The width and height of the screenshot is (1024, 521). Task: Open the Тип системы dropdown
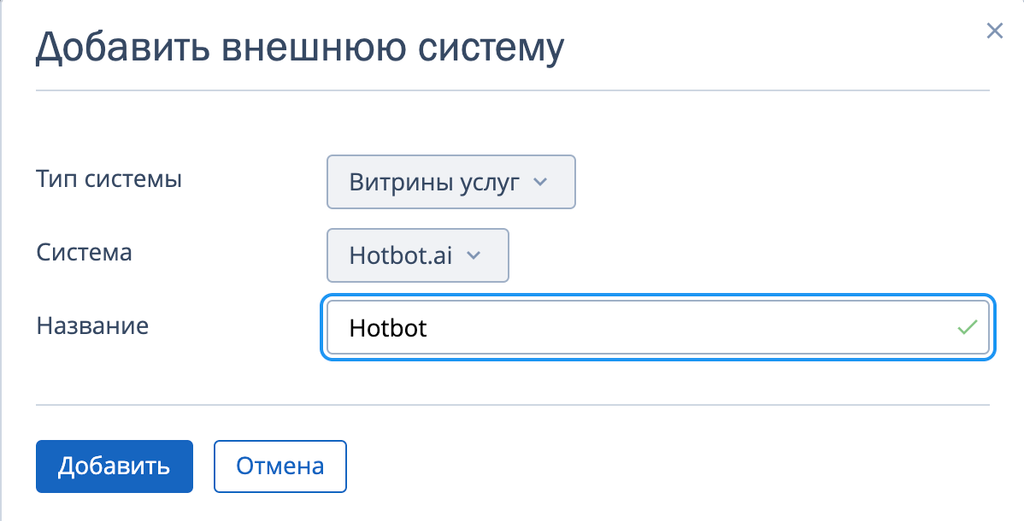(x=450, y=182)
